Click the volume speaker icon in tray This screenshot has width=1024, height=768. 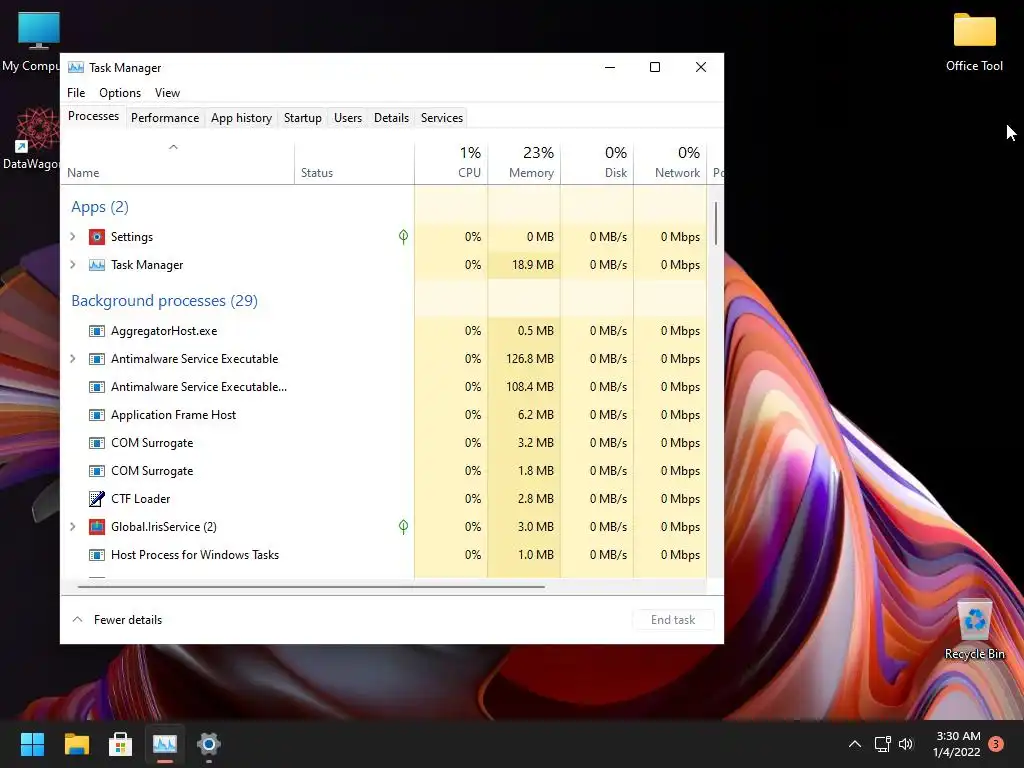click(906, 744)
